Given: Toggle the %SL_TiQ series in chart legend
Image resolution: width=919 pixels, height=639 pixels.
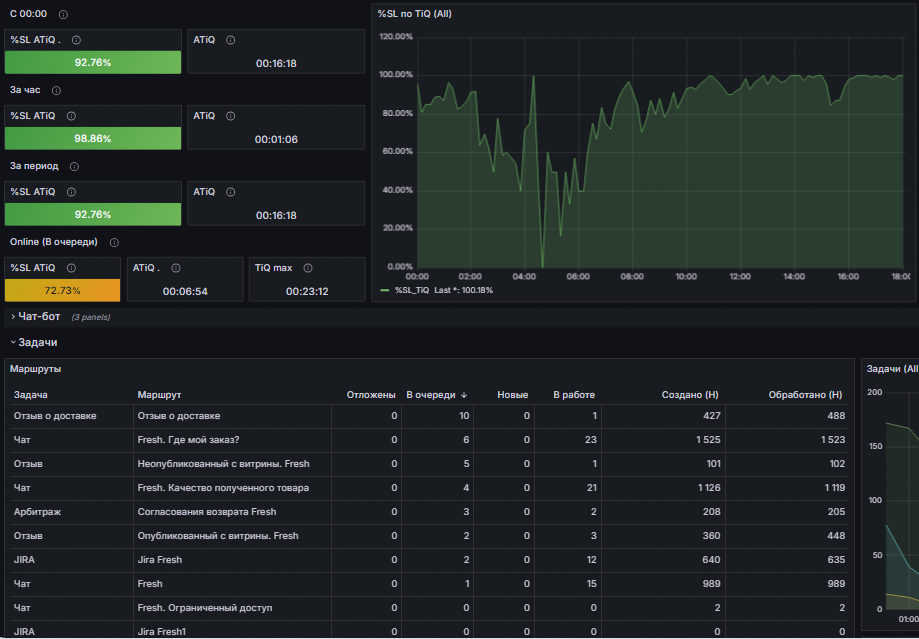Looking at the screenshot, I should pos(413,290).
